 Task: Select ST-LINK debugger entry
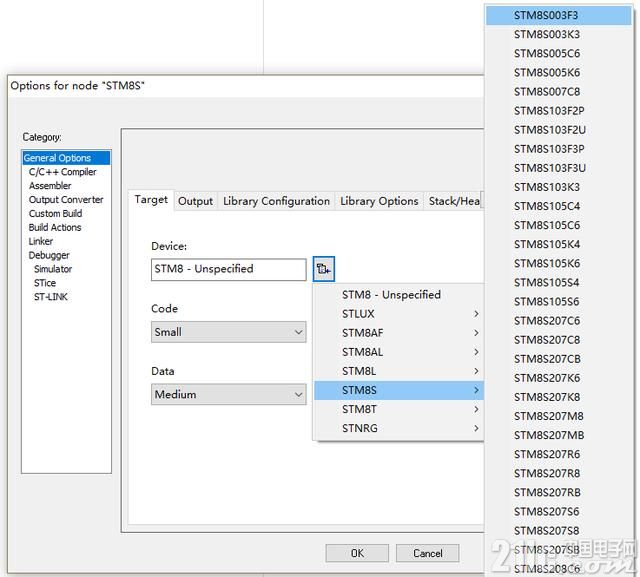[50, 297]
